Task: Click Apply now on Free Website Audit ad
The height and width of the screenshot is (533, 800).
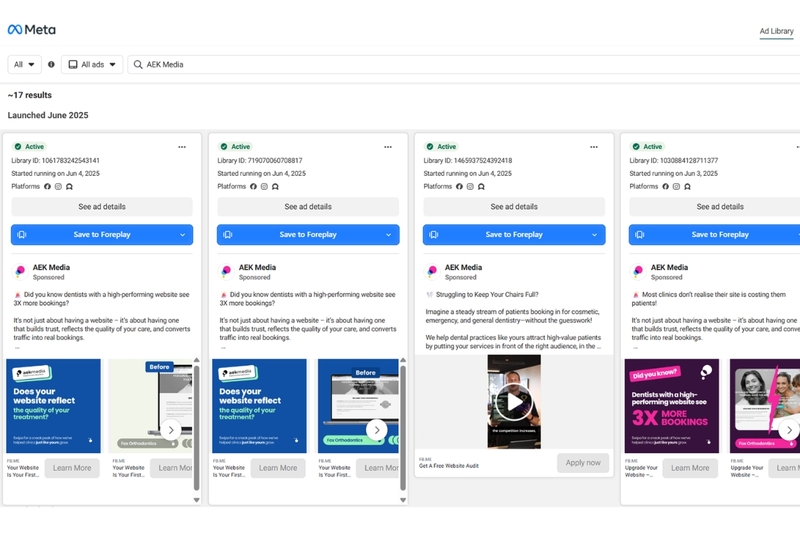Action: (583, 463)
